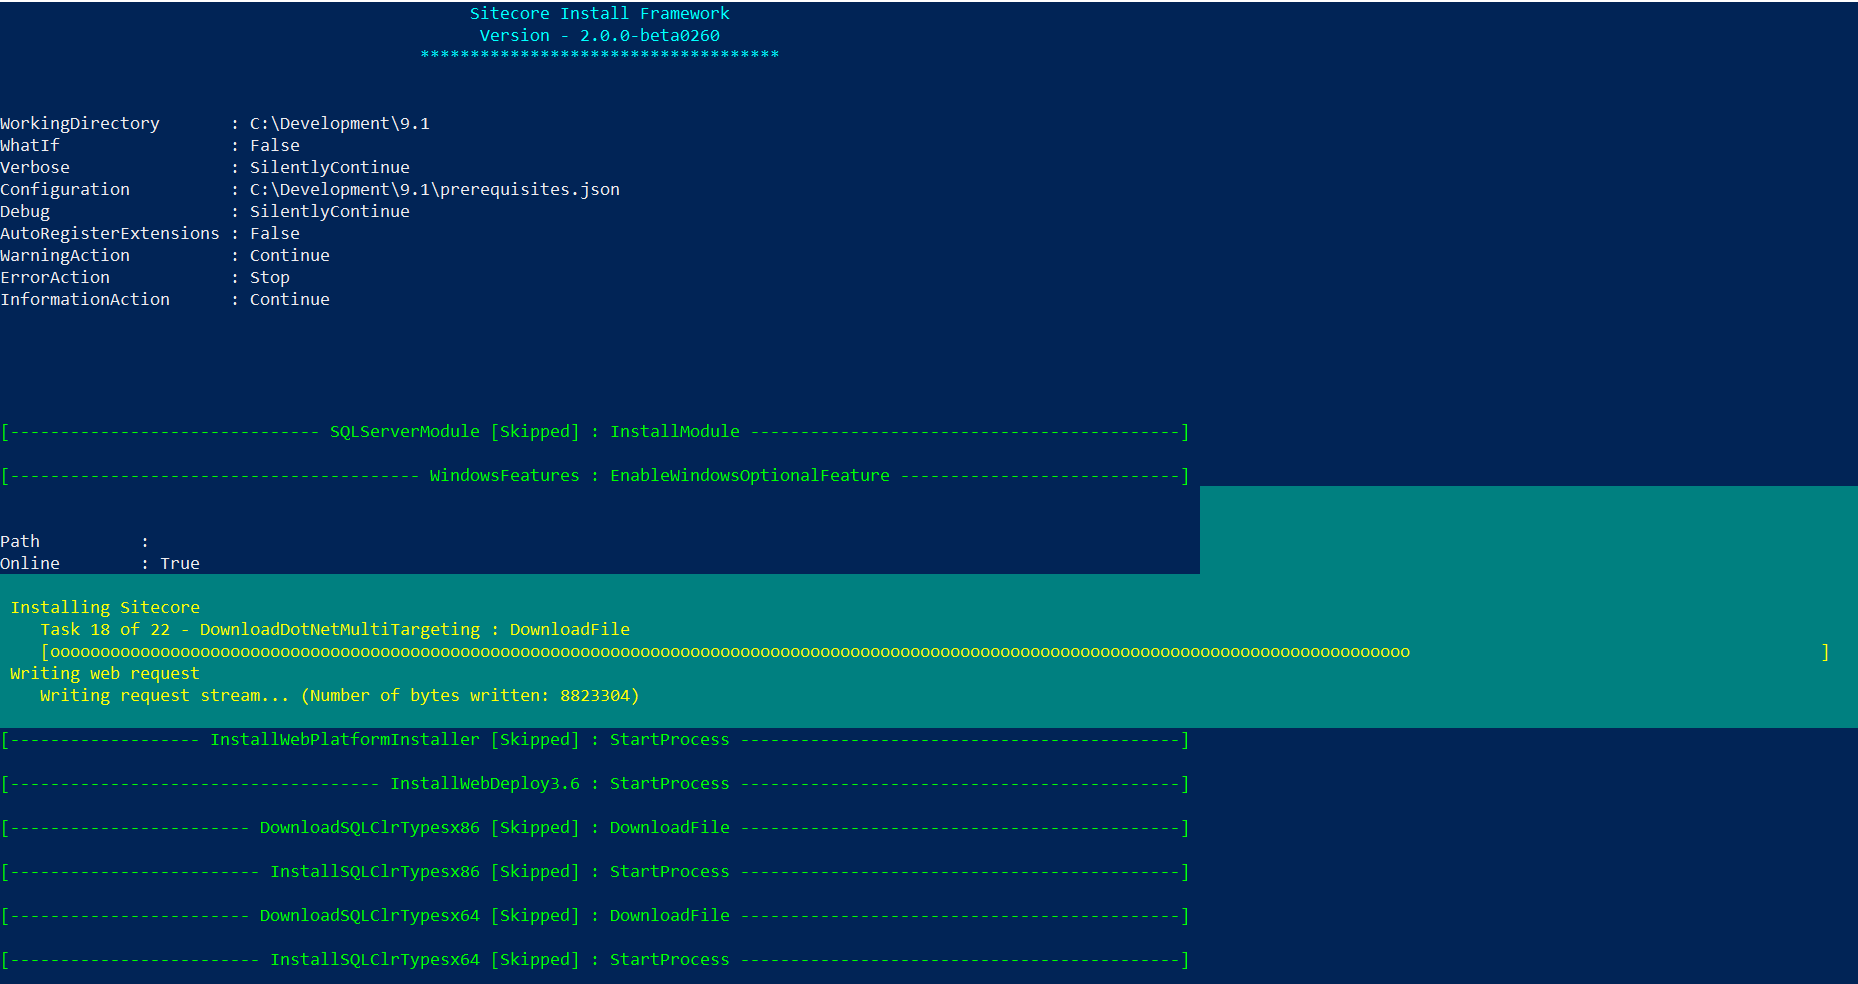Image resolution: width=1858 pixels, height=984 pixels.
Task: Click the InstallWebDeploy3.6 StartProcess line
Action: (x=596, y=784)
